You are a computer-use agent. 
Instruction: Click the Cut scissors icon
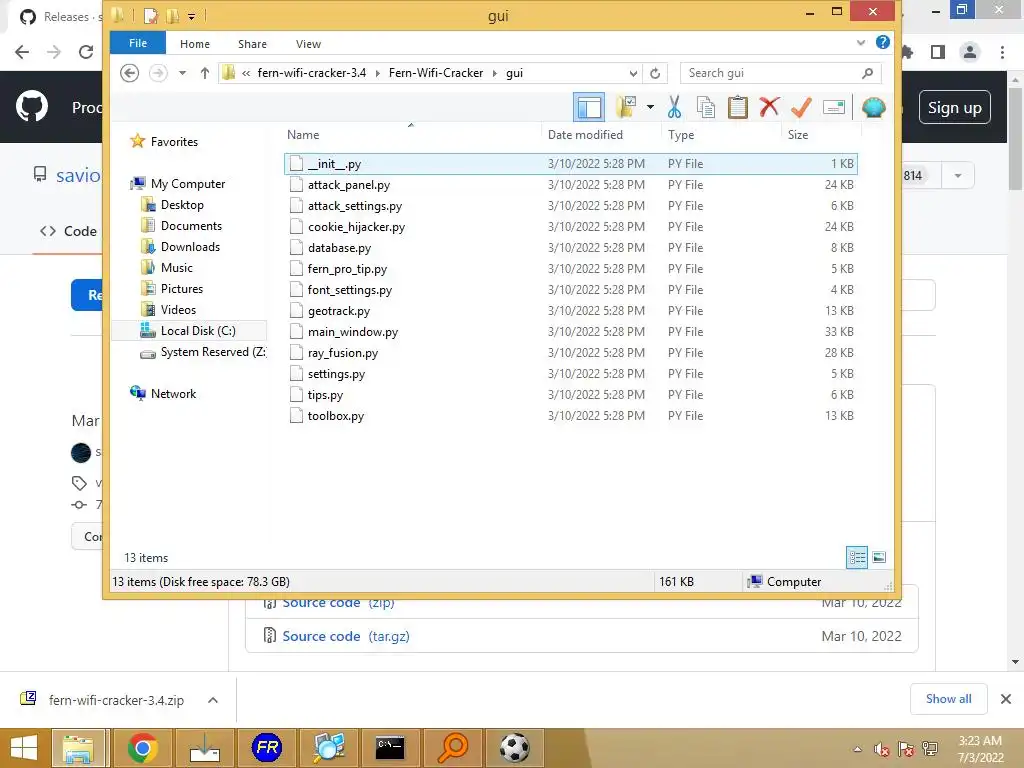(x=674, y=107)
